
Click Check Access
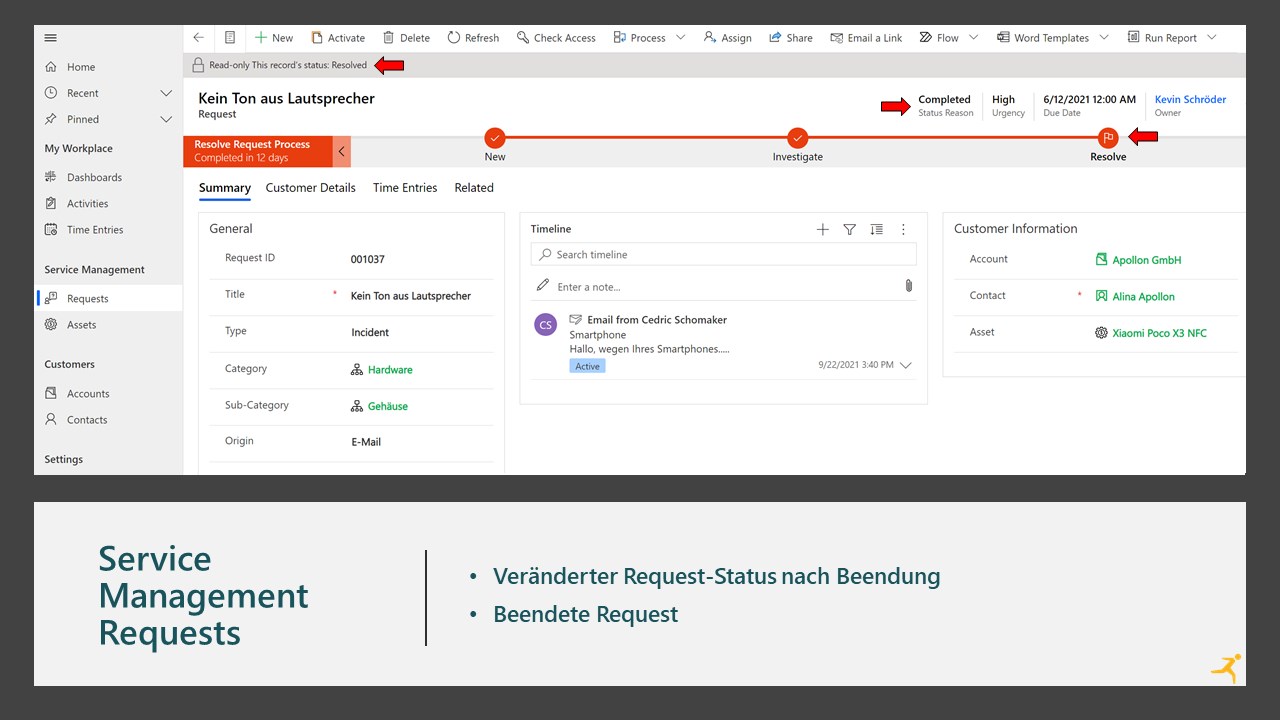(556, 38)
